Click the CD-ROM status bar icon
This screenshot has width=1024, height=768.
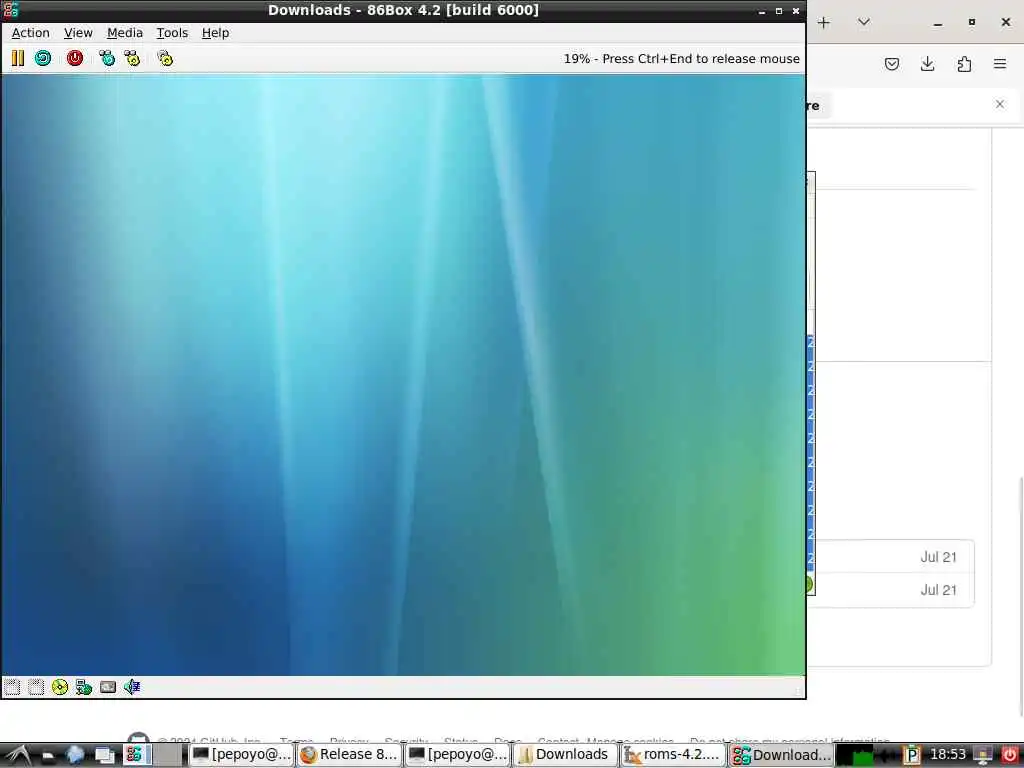[59, 687]
